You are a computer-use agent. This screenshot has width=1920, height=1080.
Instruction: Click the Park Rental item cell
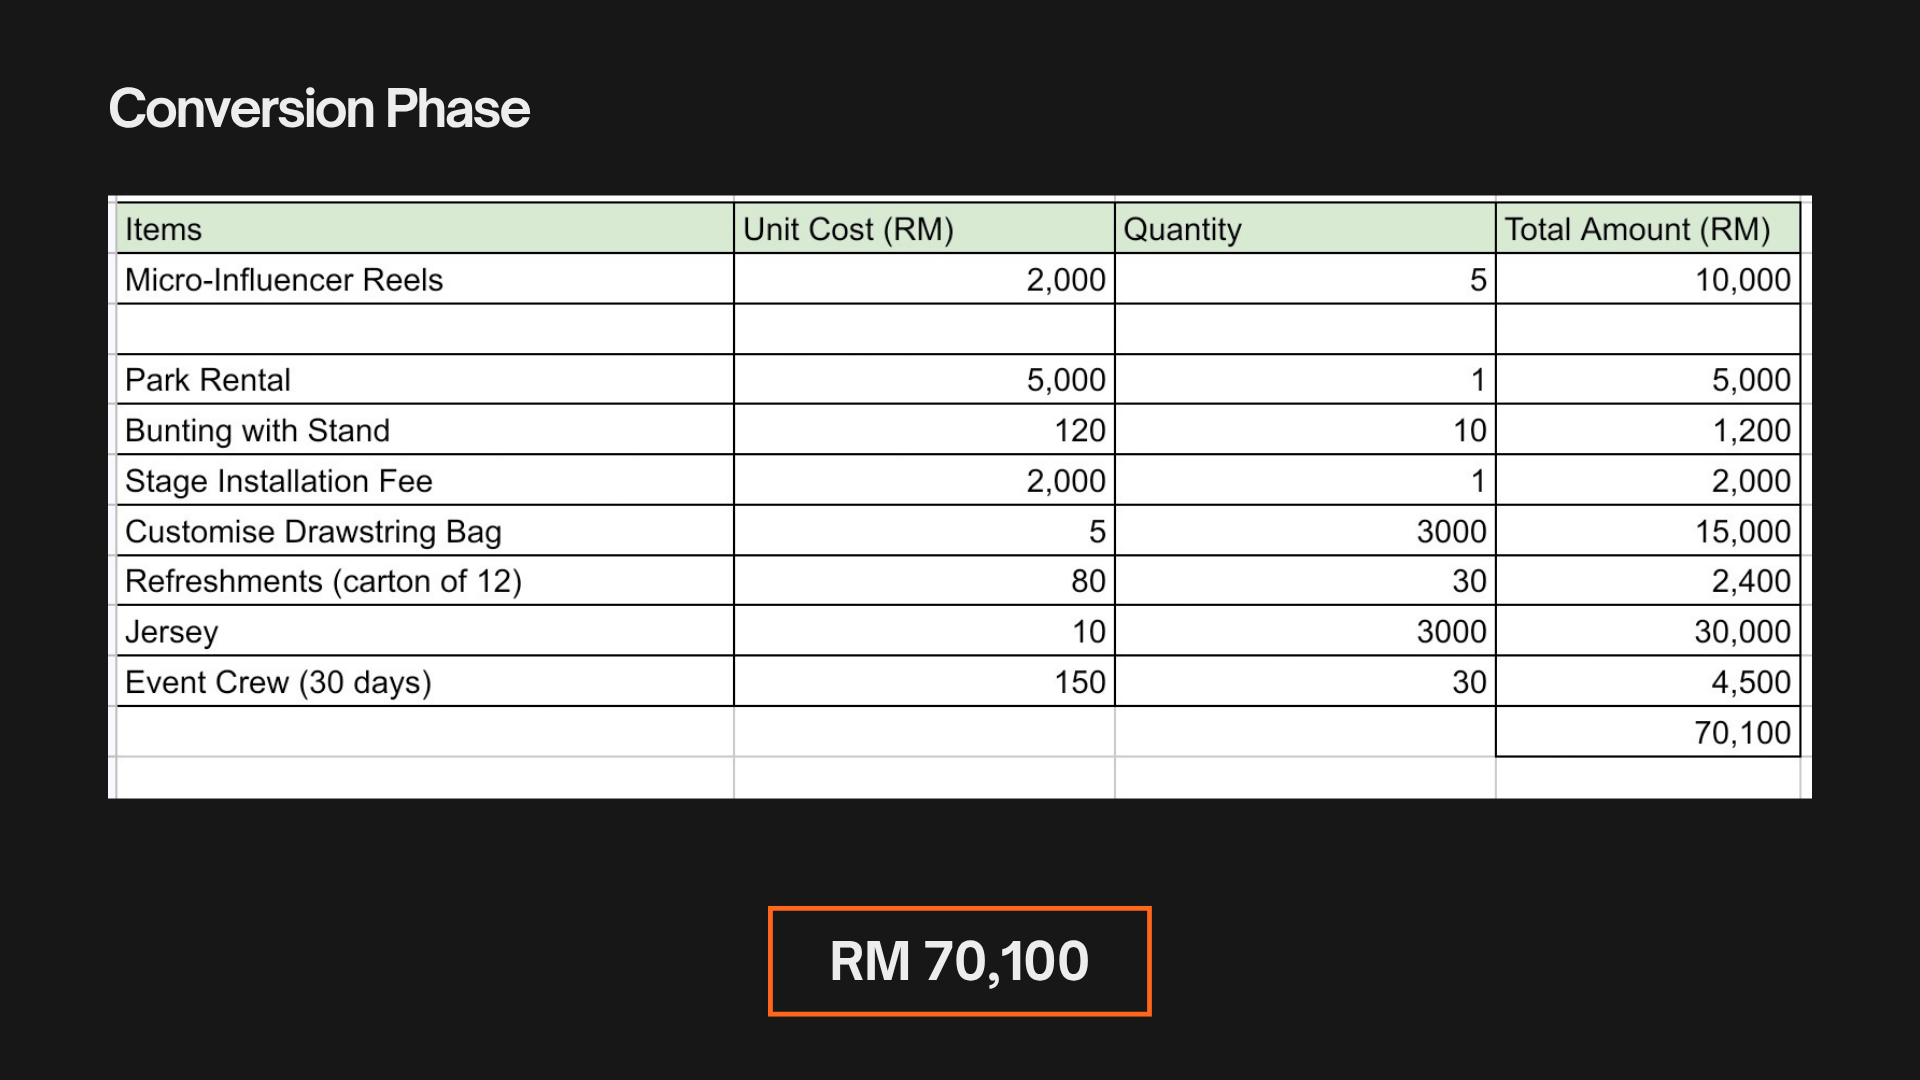click(425, 379)
